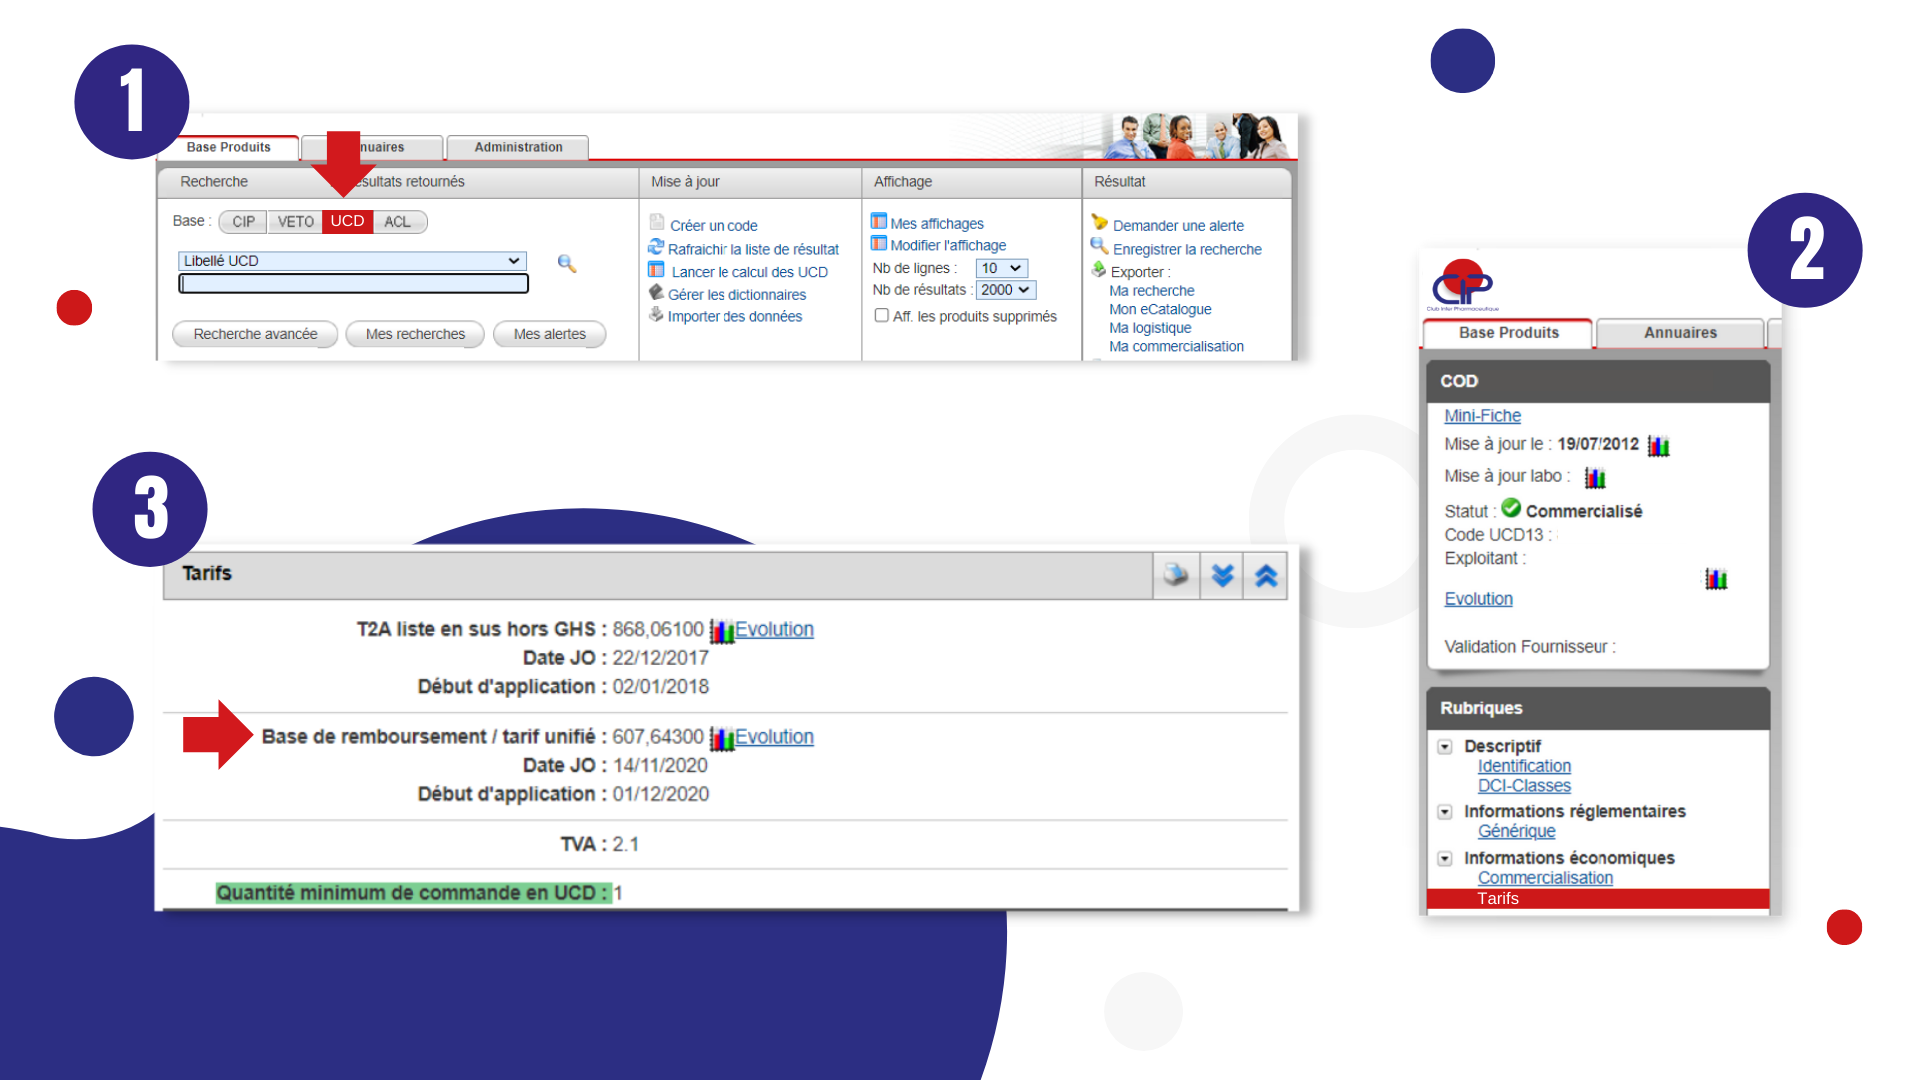Click the double-down arrow icon in Tarifs header
This screenshot has width=1920, height=1080.
coord(1222,575)
